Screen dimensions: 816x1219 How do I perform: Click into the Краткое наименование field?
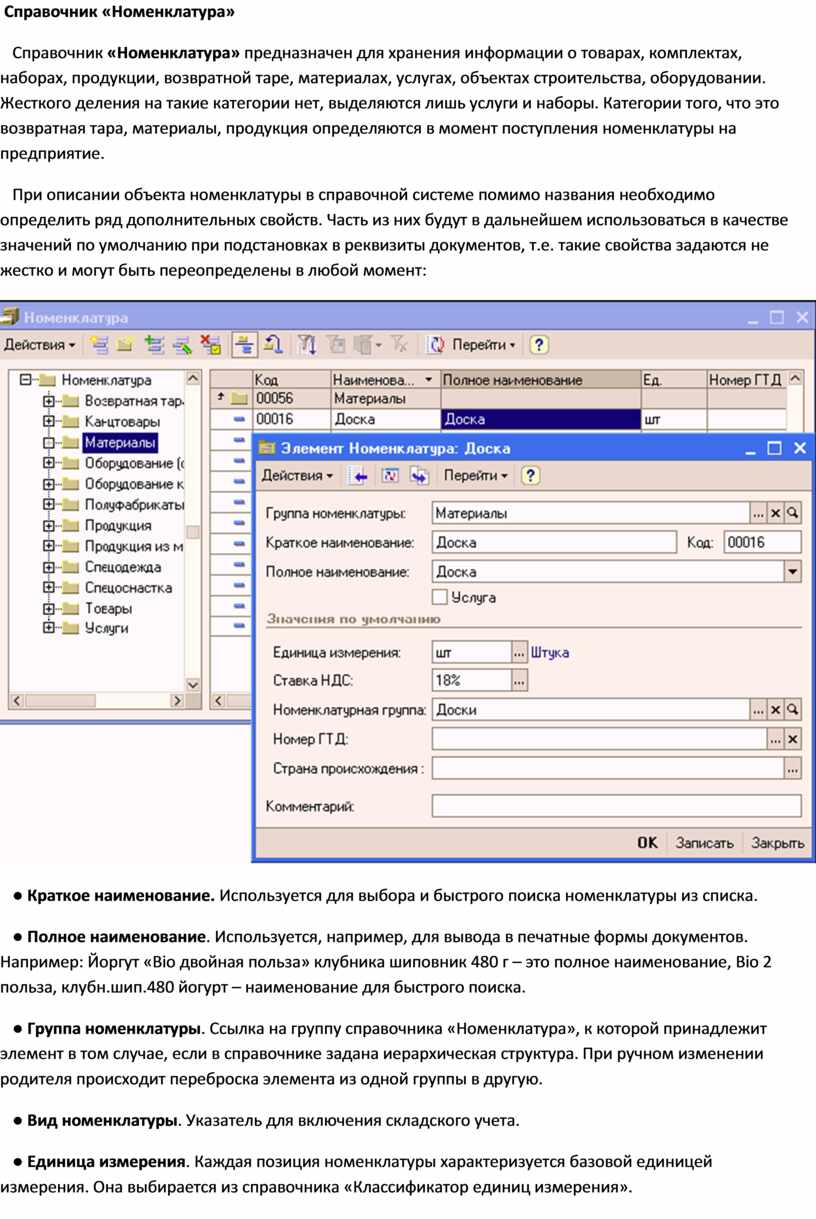coord(555,543)
